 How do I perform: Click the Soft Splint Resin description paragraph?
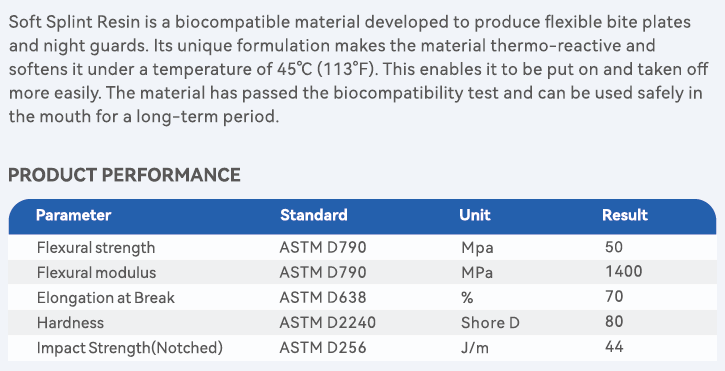pyautogui.click(x=358, y=69)
